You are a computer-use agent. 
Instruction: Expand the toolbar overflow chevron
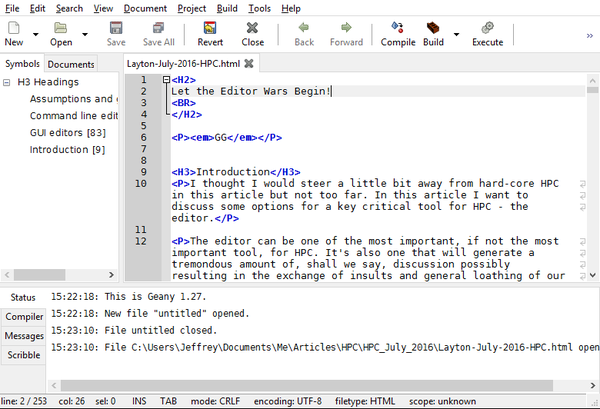point(590,36)
